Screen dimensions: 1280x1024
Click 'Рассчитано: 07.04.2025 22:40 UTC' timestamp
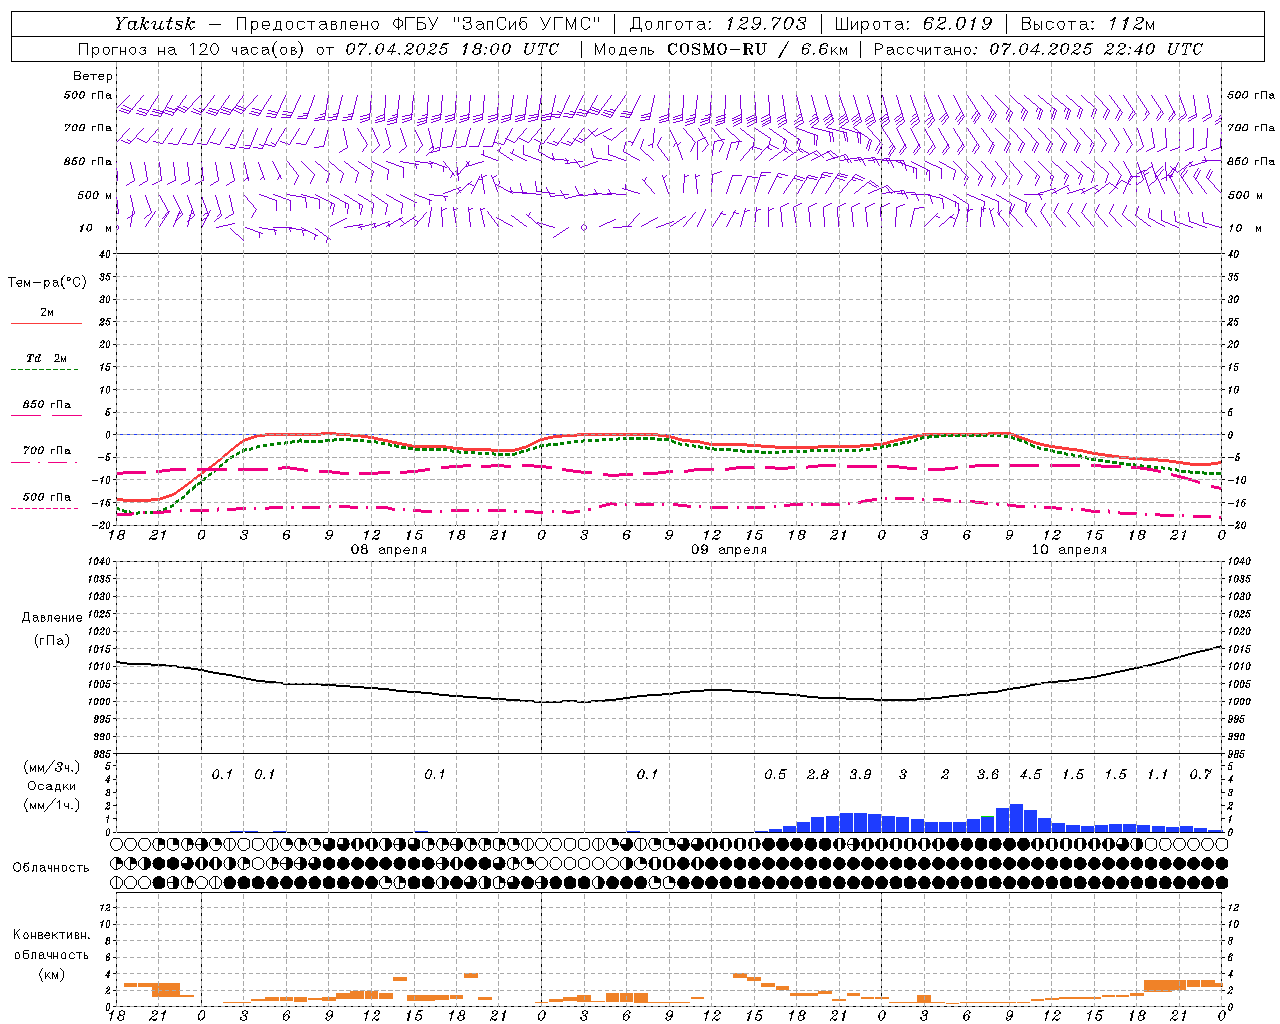tap(1038, 49)
